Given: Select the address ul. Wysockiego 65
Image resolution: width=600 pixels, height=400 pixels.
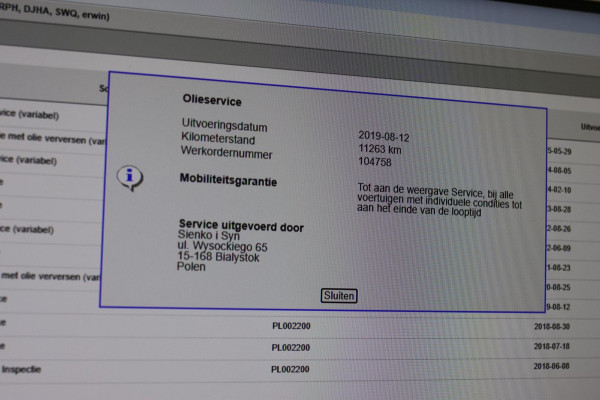Looking at the screenshot, I should [x=222, y=246].
